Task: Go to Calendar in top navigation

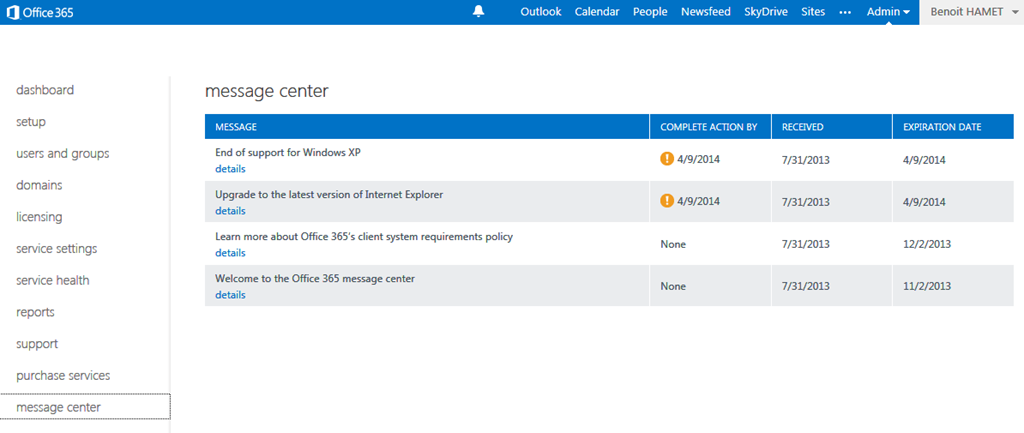Action: click(597, 12)
